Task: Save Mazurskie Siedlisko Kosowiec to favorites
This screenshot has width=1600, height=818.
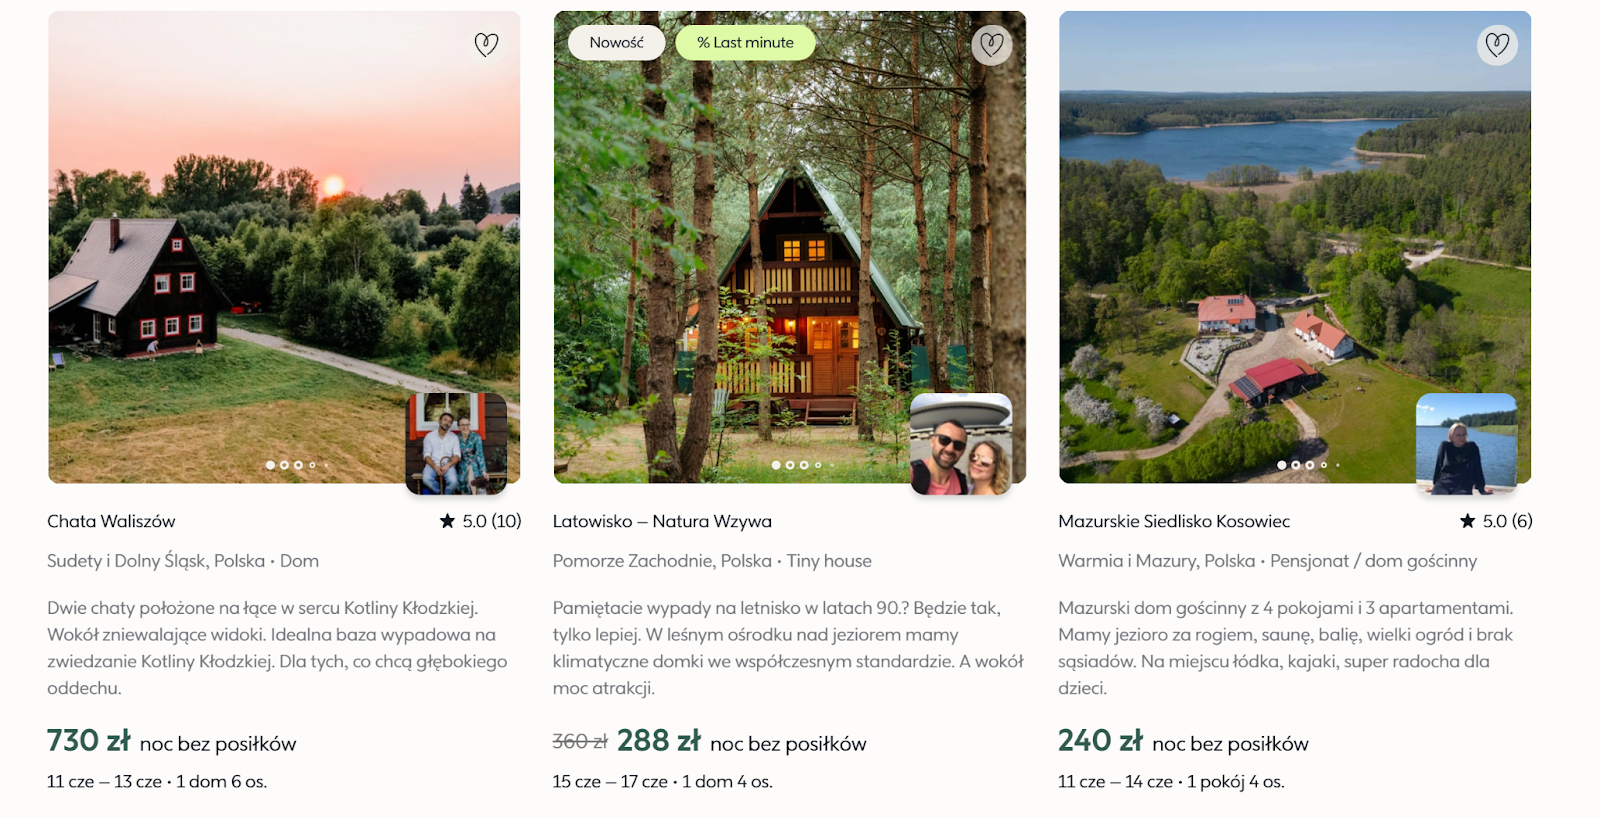Action: [x=1497, y=44]
